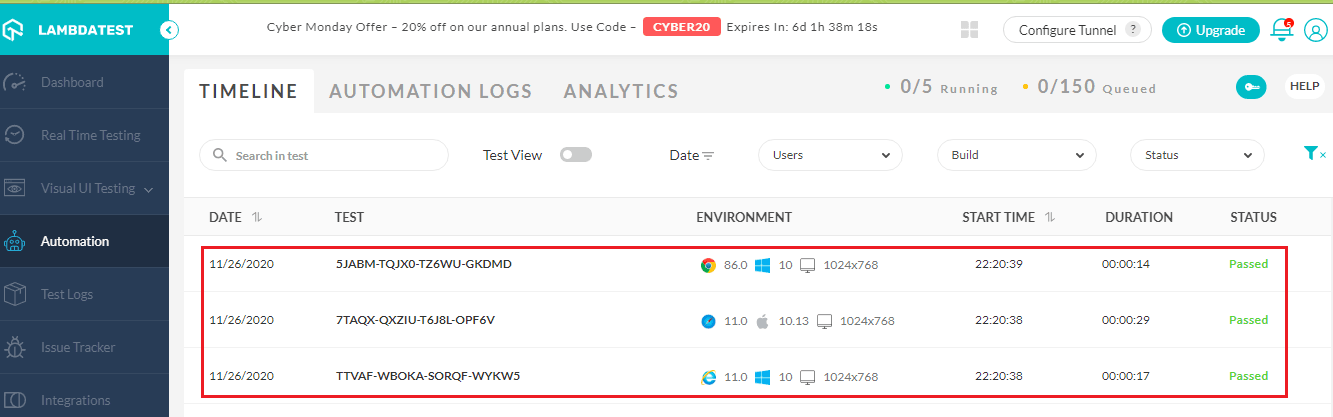The height and width of the screenshot is (417, 1333).
Task: Toggle the Test View switch
Action: coord(576,155)
